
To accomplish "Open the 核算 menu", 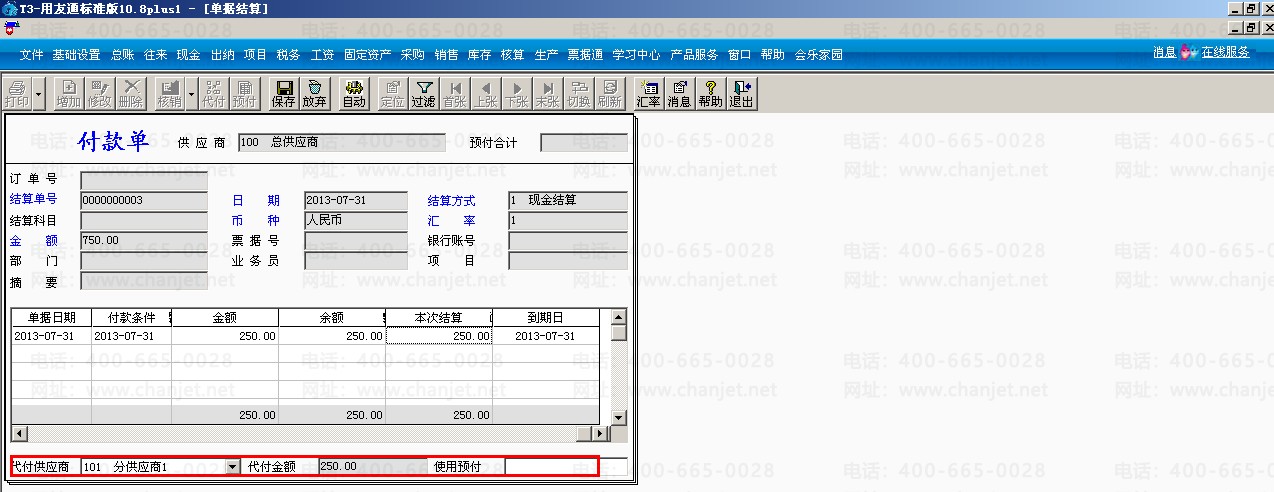I will click(x=512, y=55).
